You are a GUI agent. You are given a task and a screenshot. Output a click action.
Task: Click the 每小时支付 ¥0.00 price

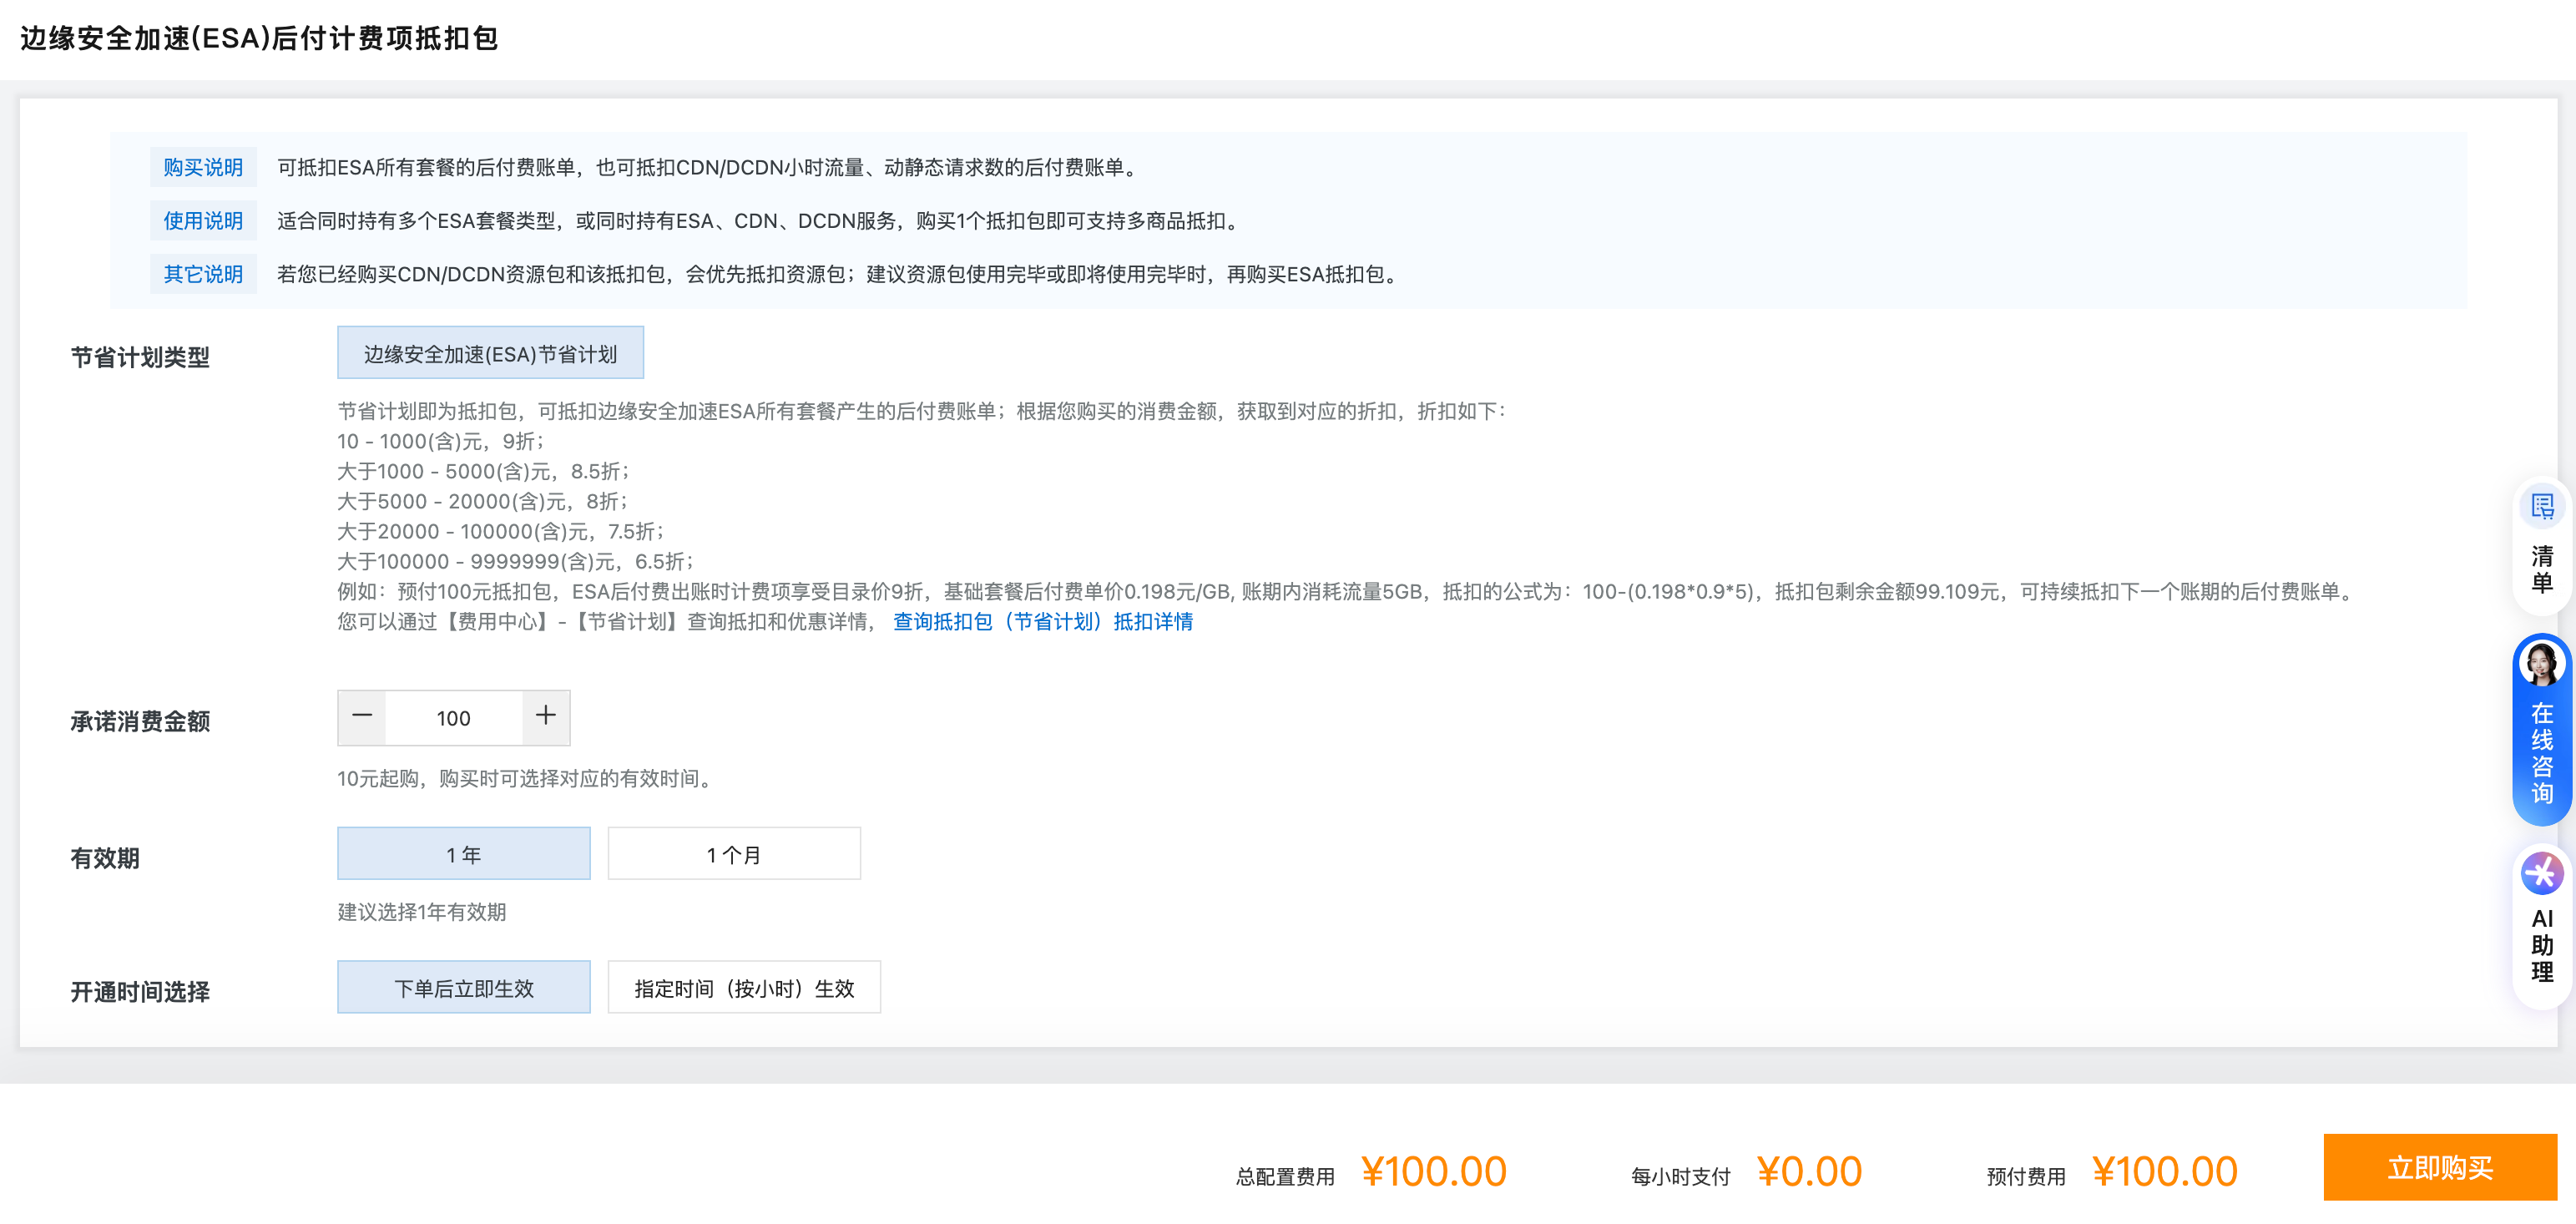[x=1809, y=1171]
